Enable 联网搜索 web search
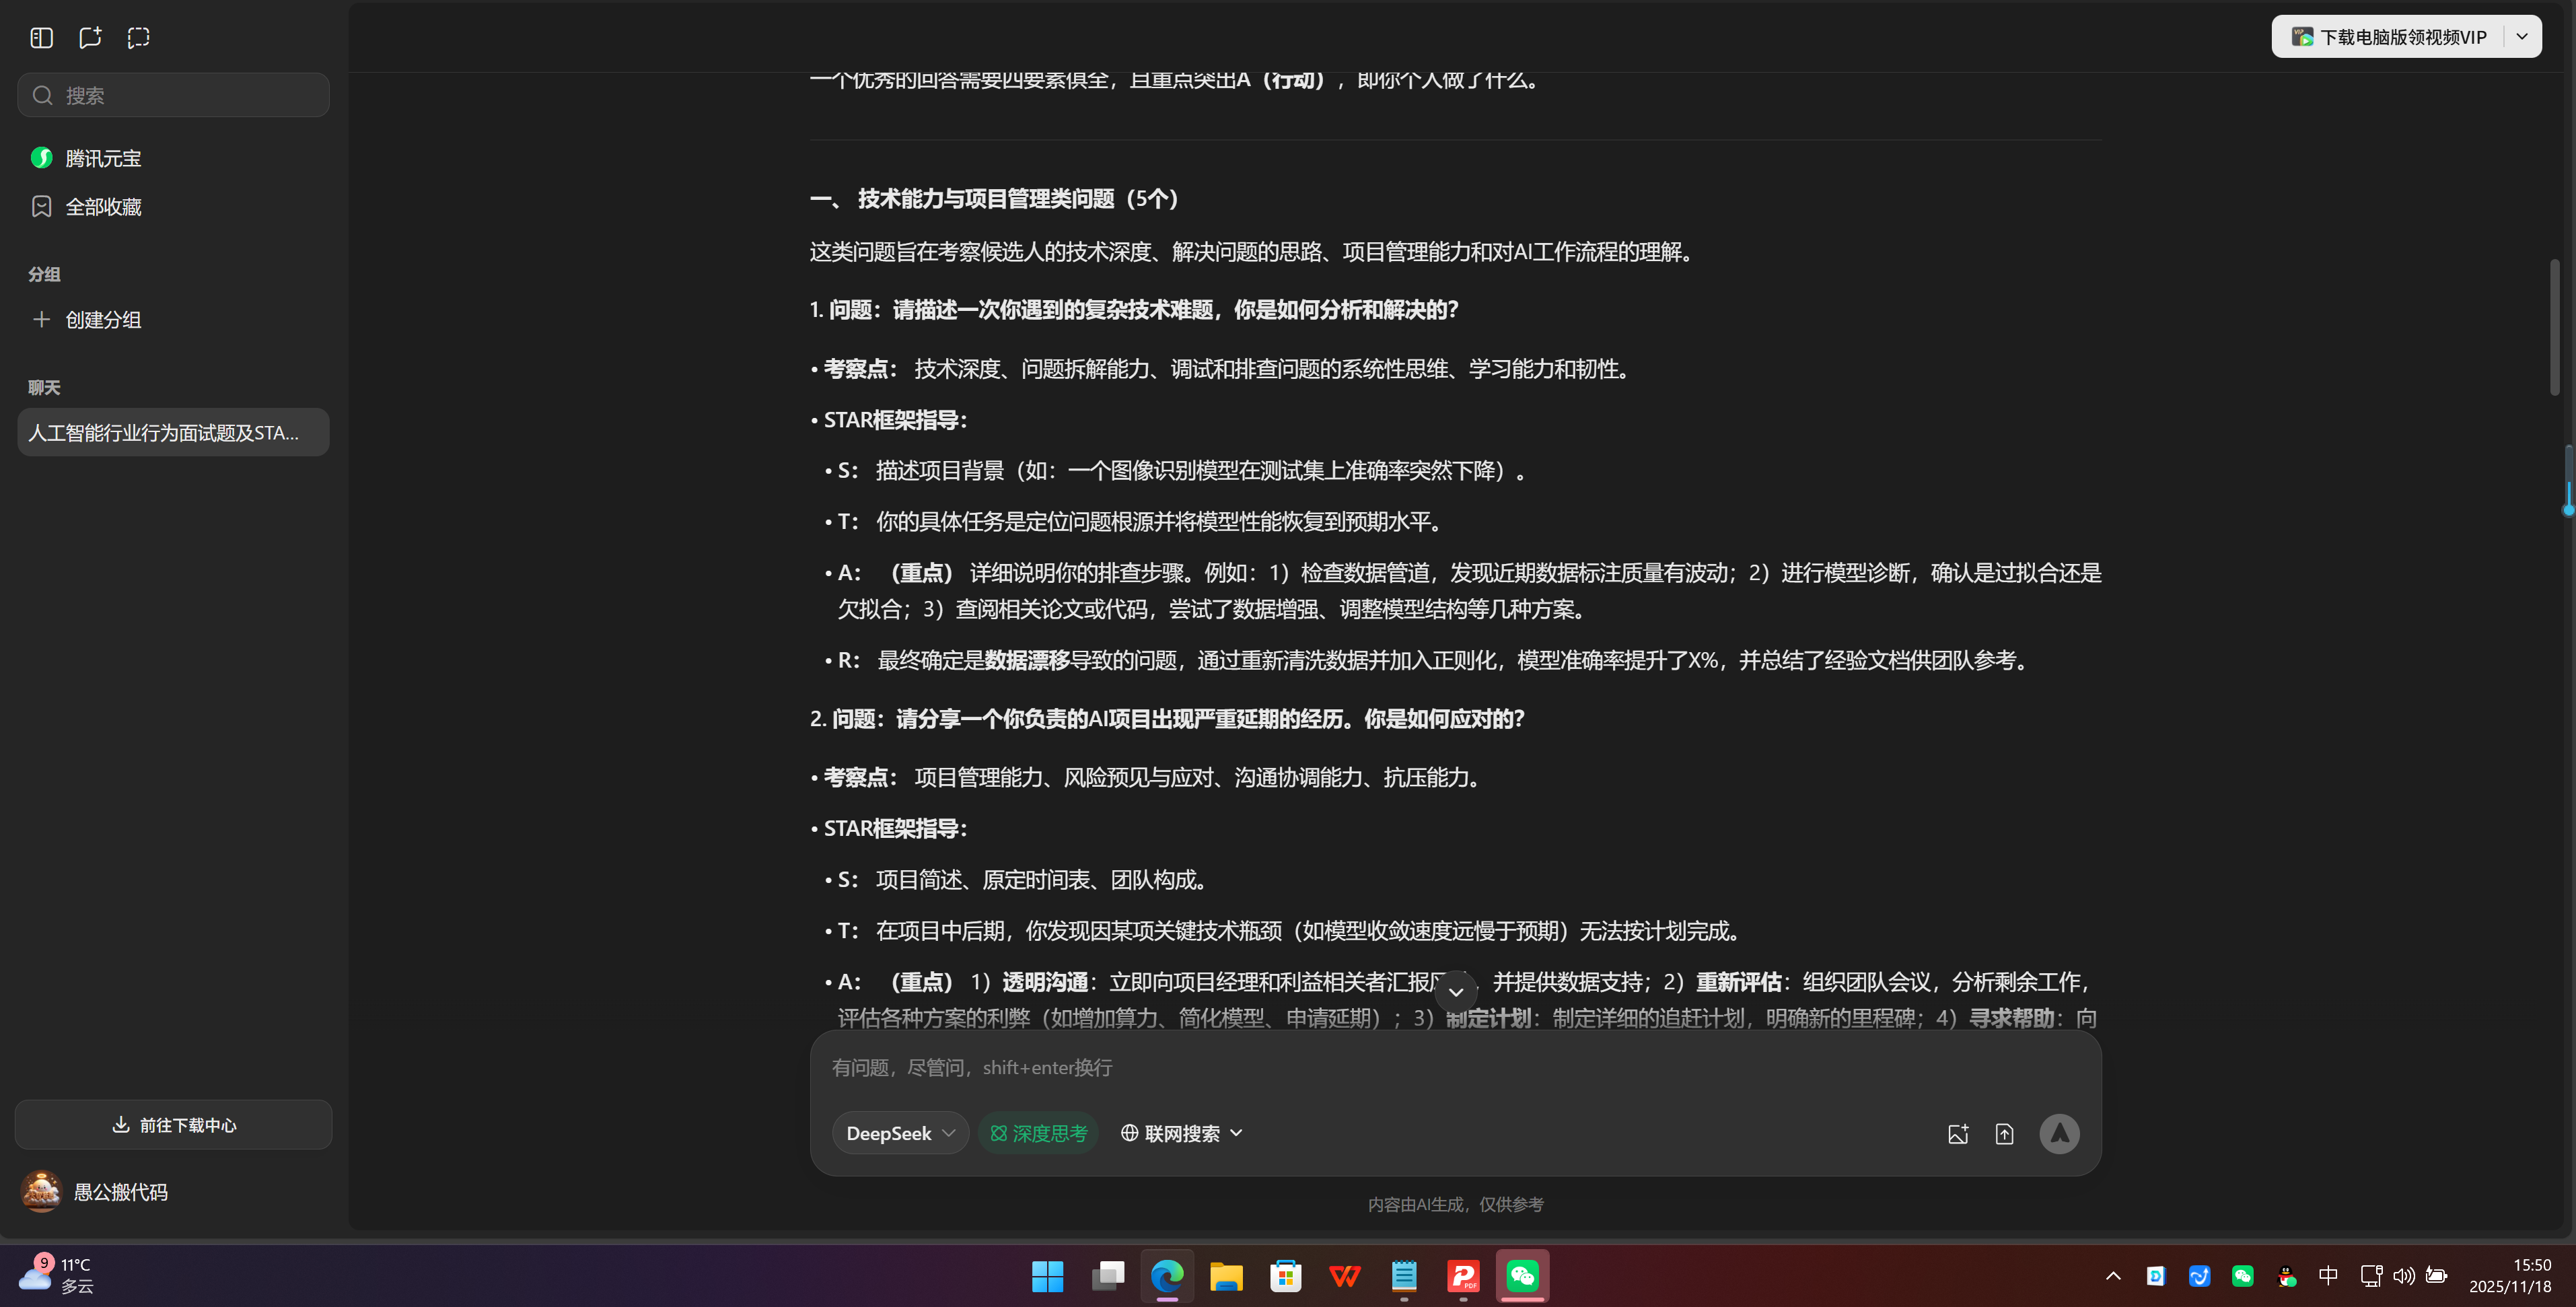 [x=1172, y=1133]
